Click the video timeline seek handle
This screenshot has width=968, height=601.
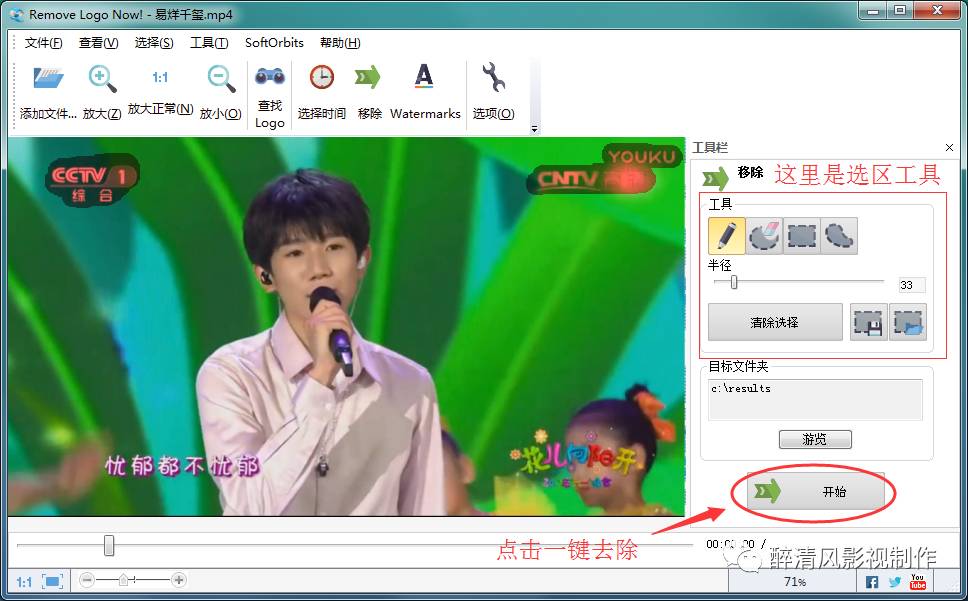(109, 545)
